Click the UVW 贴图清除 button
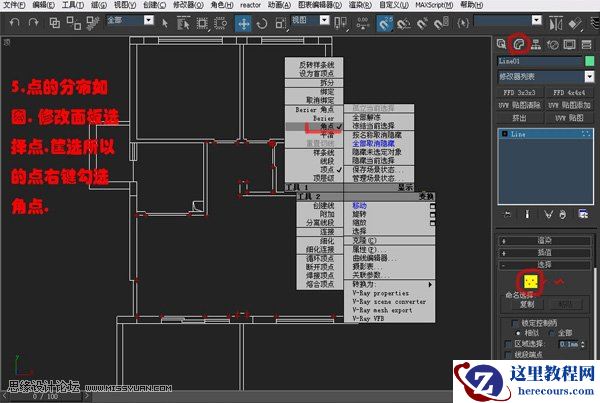Viewport: 600px width, 403px height. 519,105
